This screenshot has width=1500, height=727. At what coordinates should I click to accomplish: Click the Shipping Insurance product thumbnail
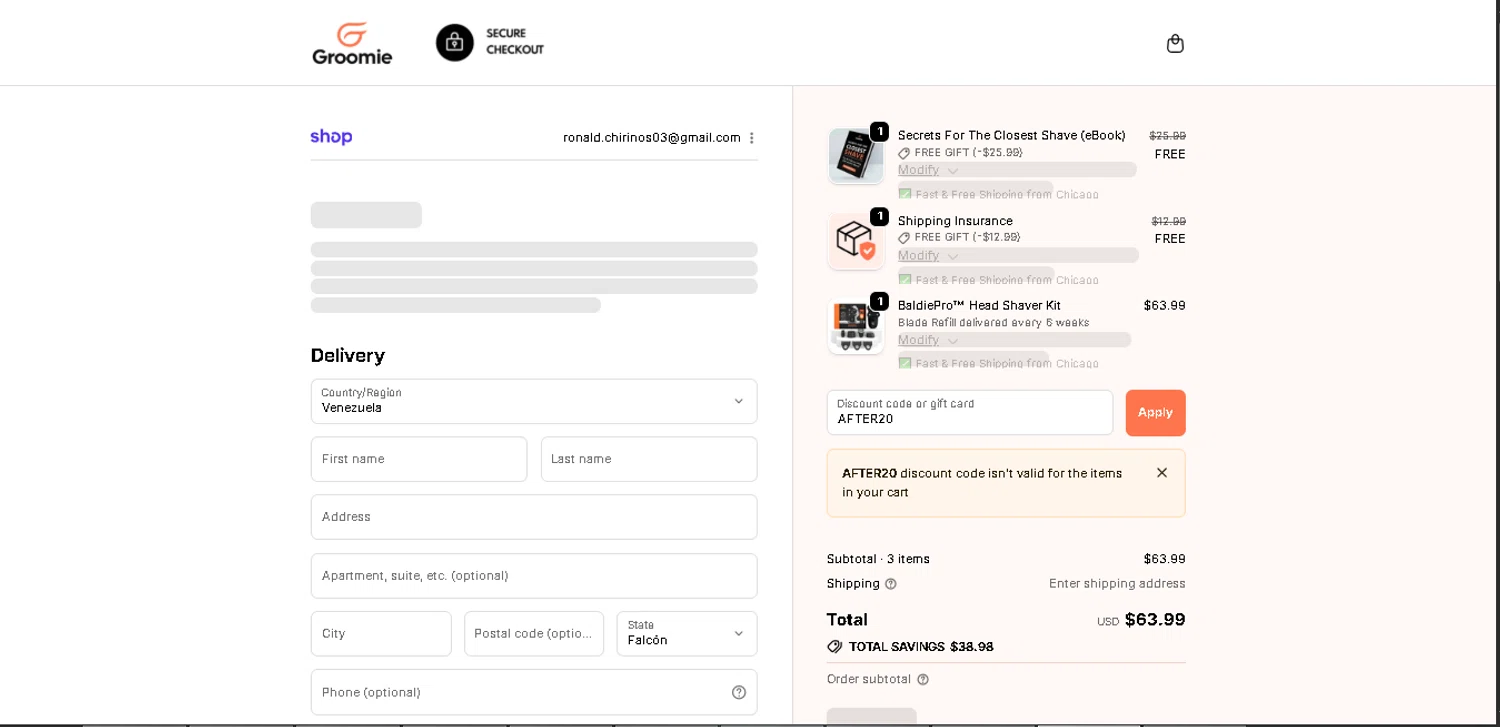pyautogui.click(x=856, y=241)
